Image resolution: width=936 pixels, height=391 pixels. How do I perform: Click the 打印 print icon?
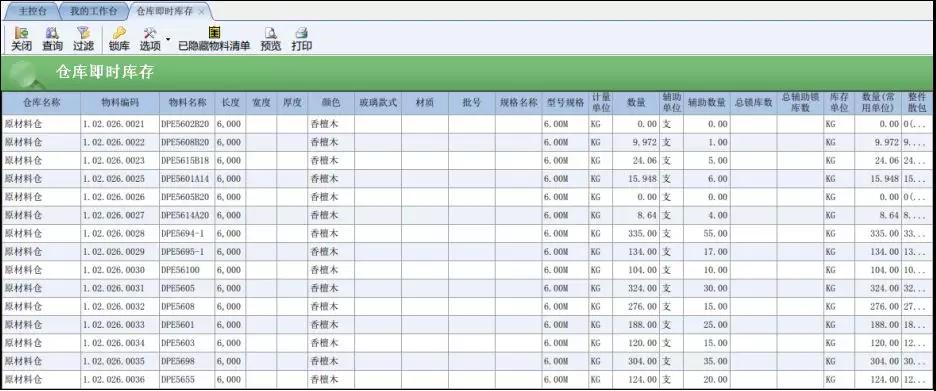tap(301, 39)
